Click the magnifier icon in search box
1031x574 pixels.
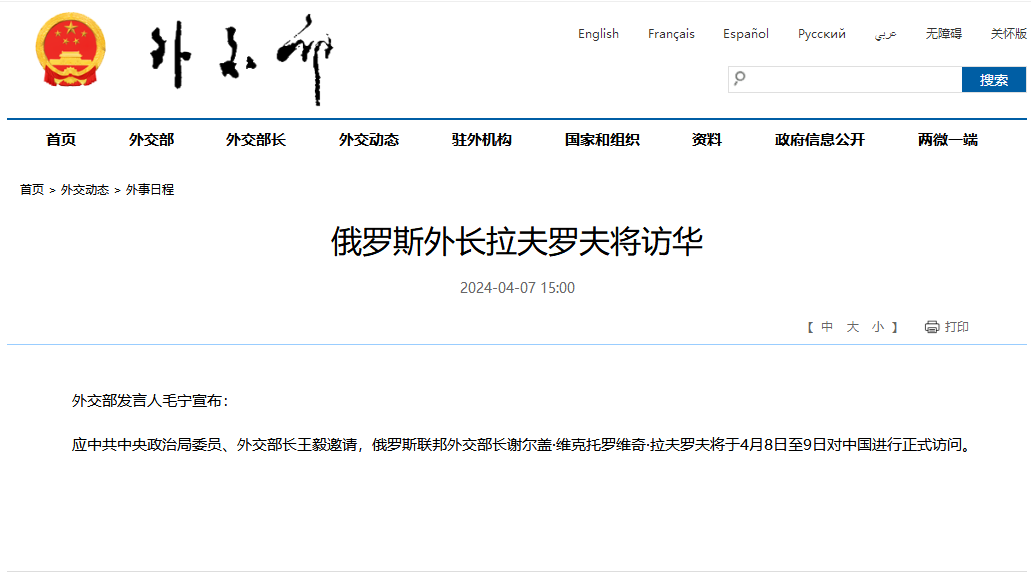point(740,79)
